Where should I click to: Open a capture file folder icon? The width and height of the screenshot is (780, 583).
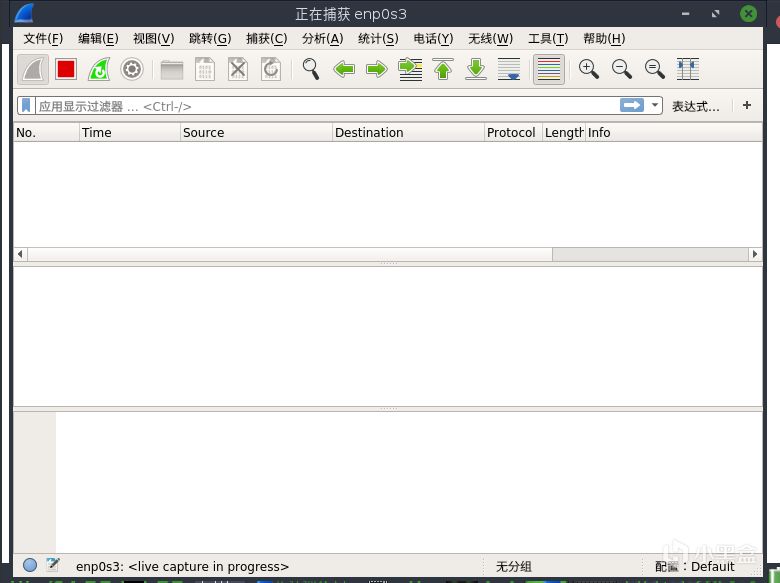click(172, 70)
